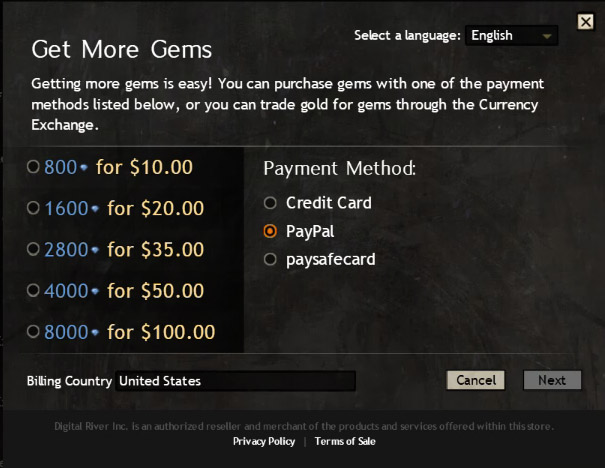Screen dimensions: 605x468
Task: Click the gem icon beside 8000
Action: [x=94, y=333]
